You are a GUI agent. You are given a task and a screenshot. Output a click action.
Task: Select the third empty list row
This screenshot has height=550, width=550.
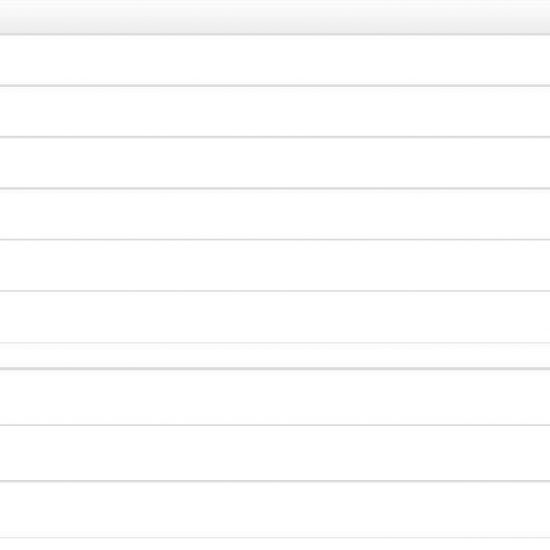[275, 163]
